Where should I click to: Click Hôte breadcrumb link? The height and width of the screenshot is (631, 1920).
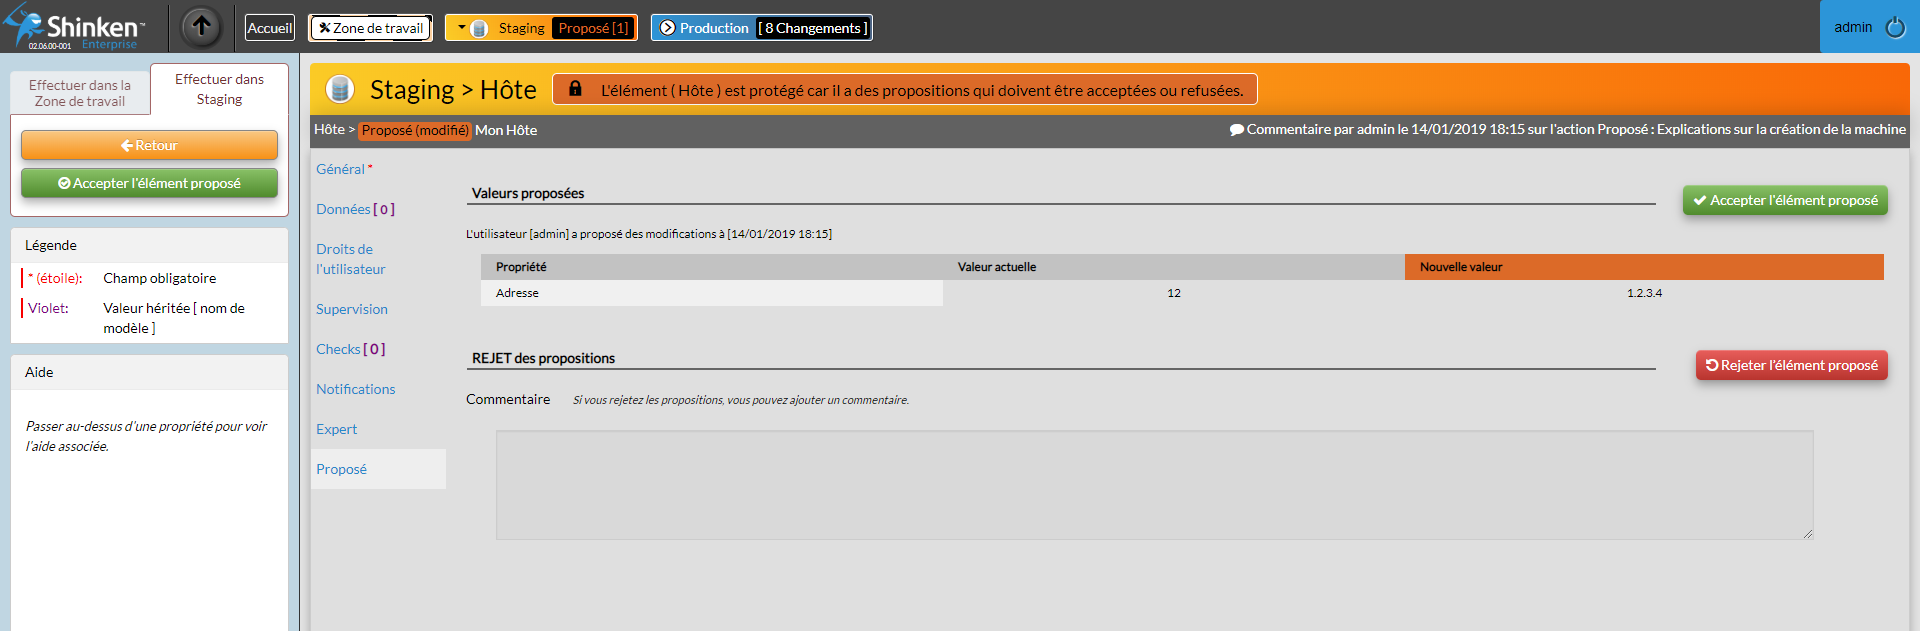[329, 130]
